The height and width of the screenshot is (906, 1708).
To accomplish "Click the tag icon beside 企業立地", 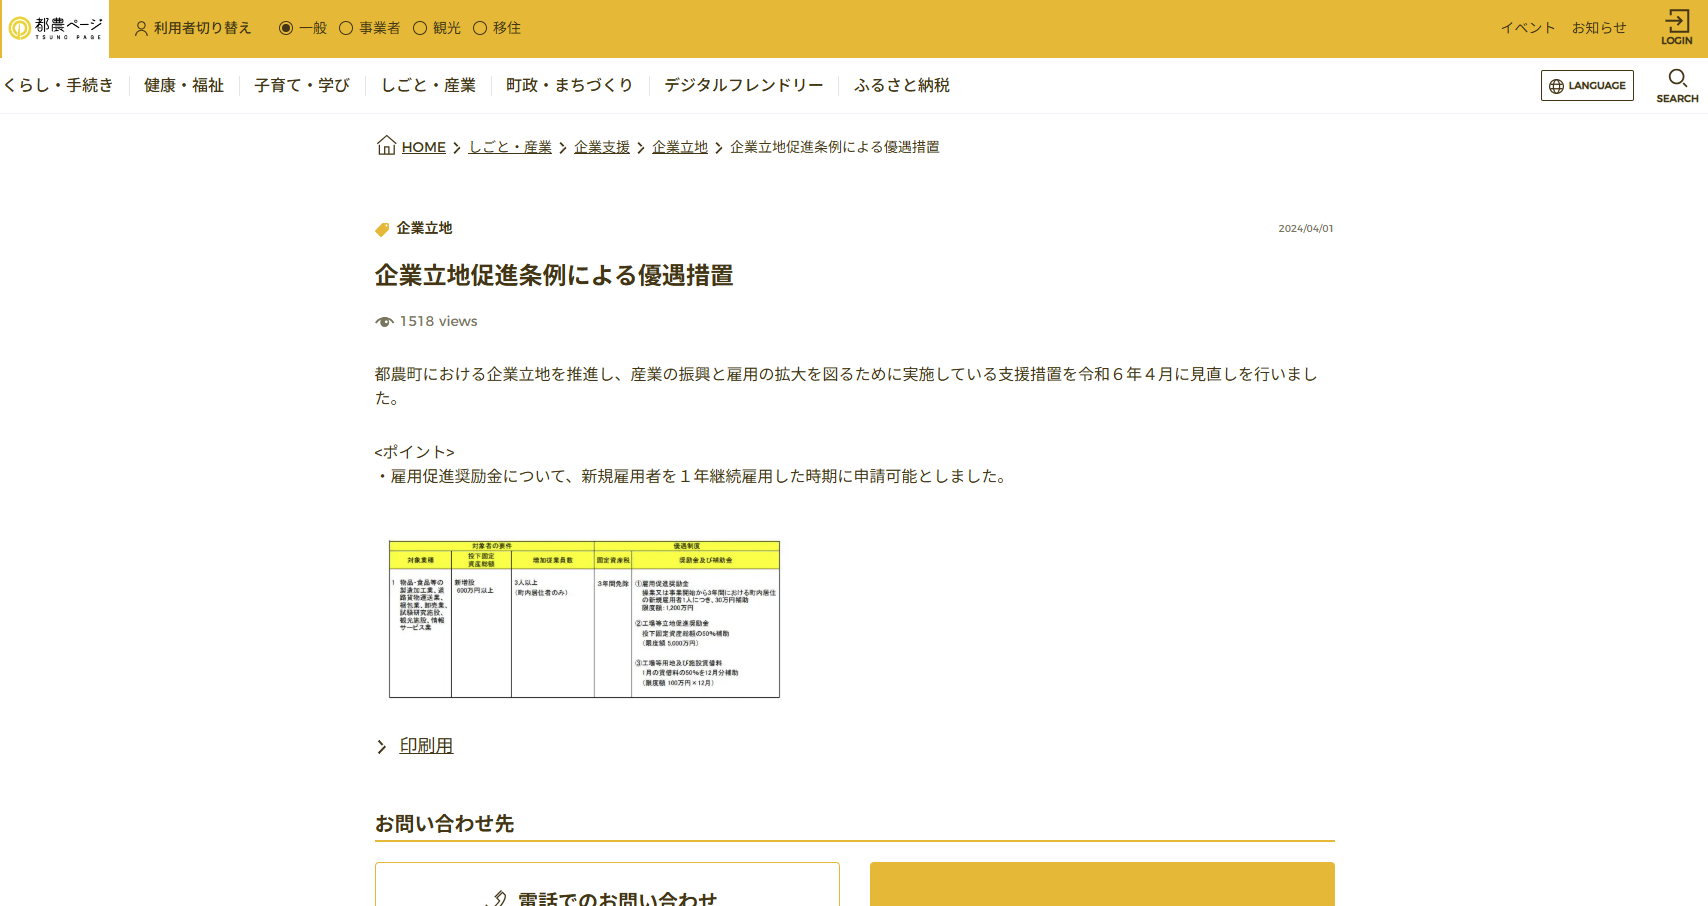I will tap(382, 229).
